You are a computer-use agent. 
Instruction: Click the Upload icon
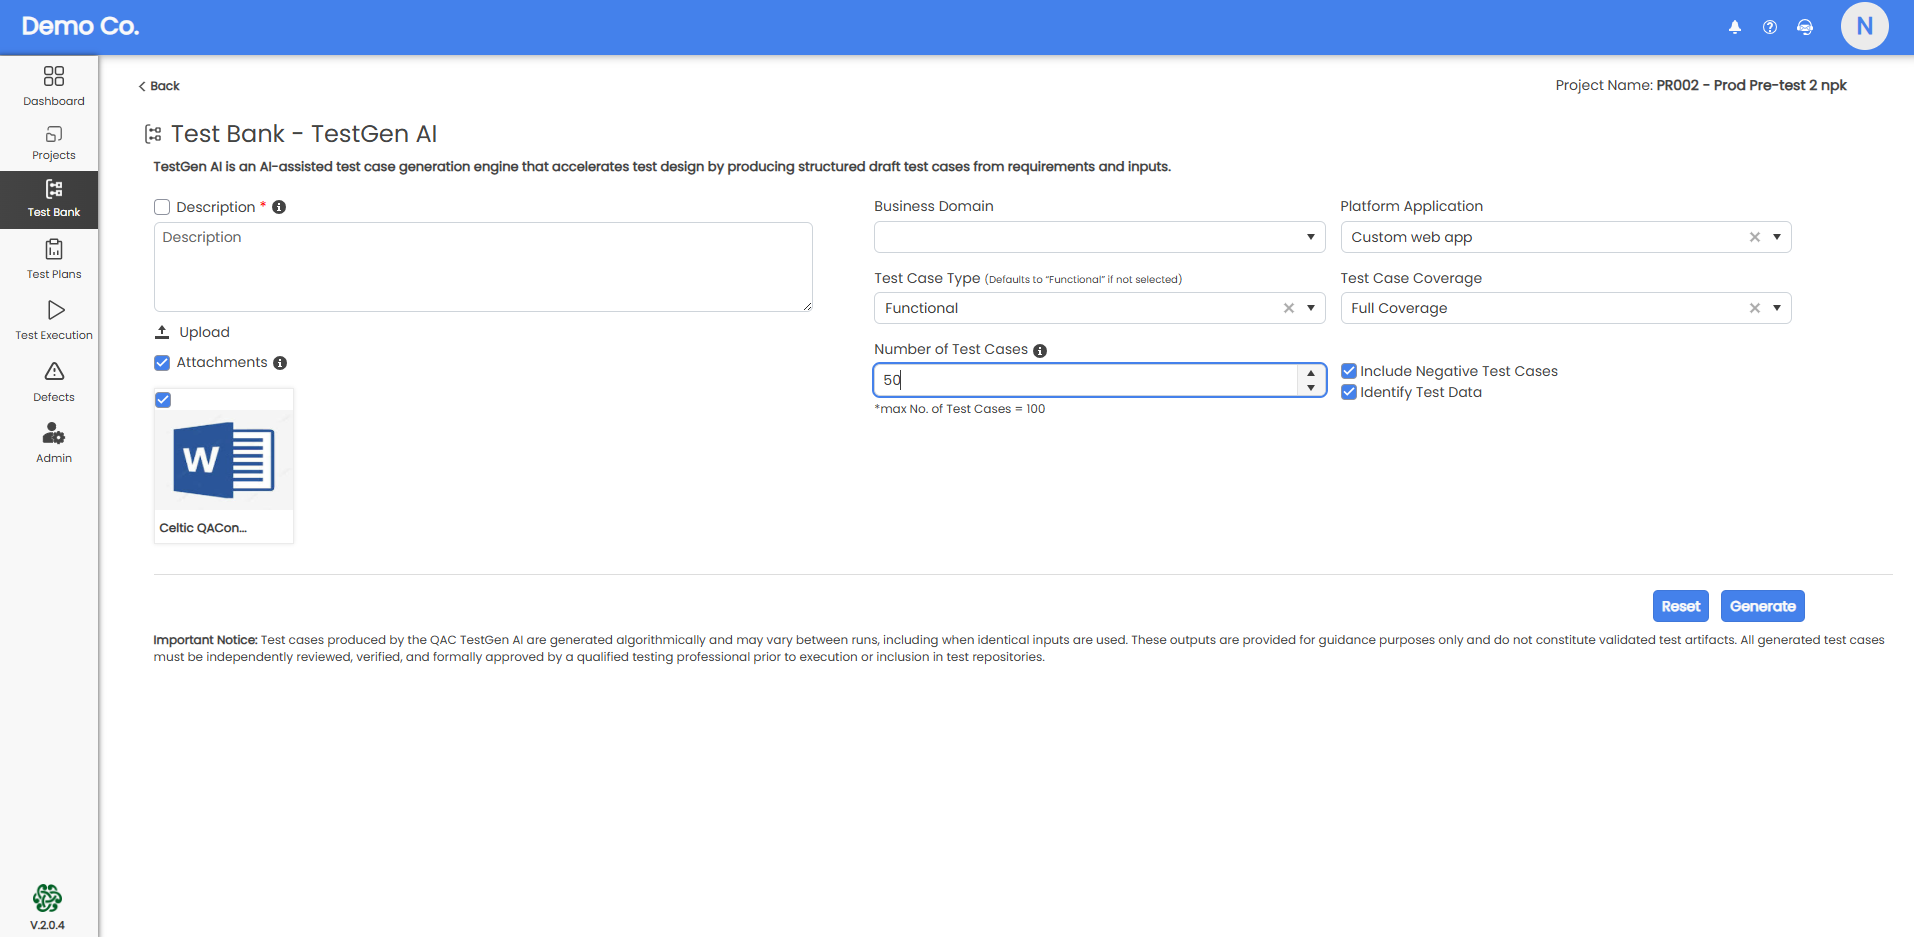click(162, 332)
